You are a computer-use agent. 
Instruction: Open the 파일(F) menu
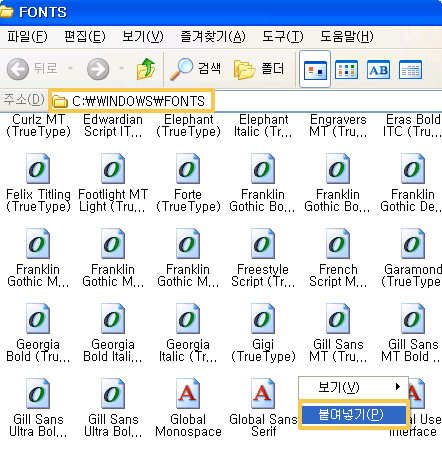28,36
